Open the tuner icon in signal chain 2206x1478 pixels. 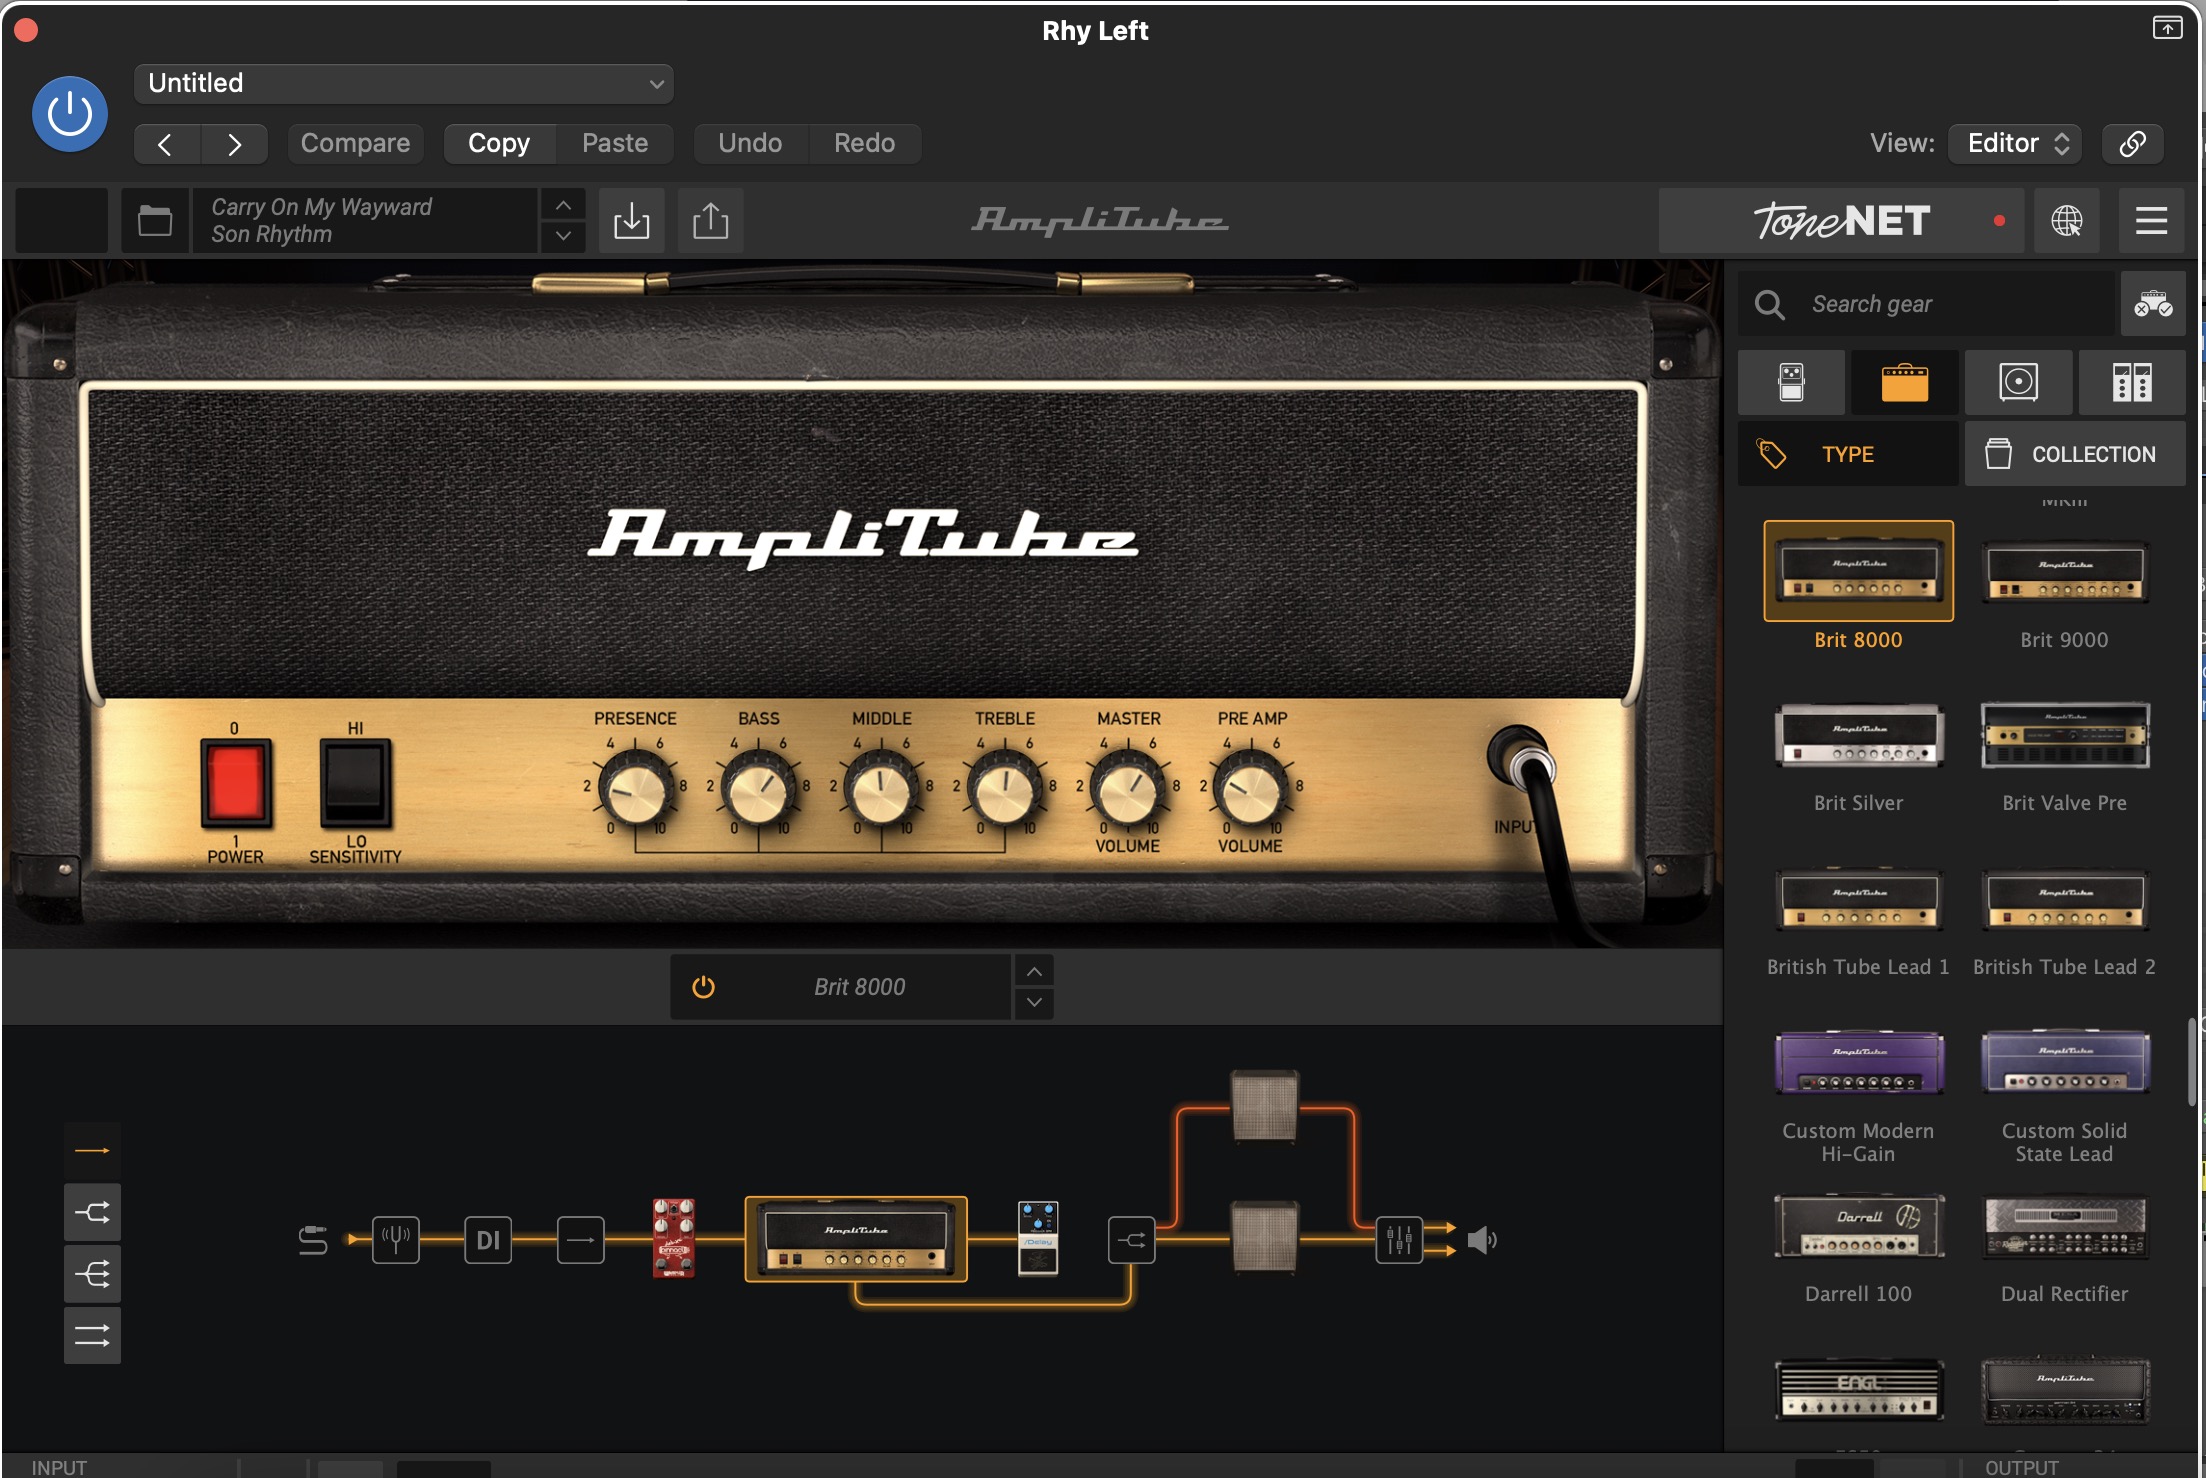(x=396, y=1240)
